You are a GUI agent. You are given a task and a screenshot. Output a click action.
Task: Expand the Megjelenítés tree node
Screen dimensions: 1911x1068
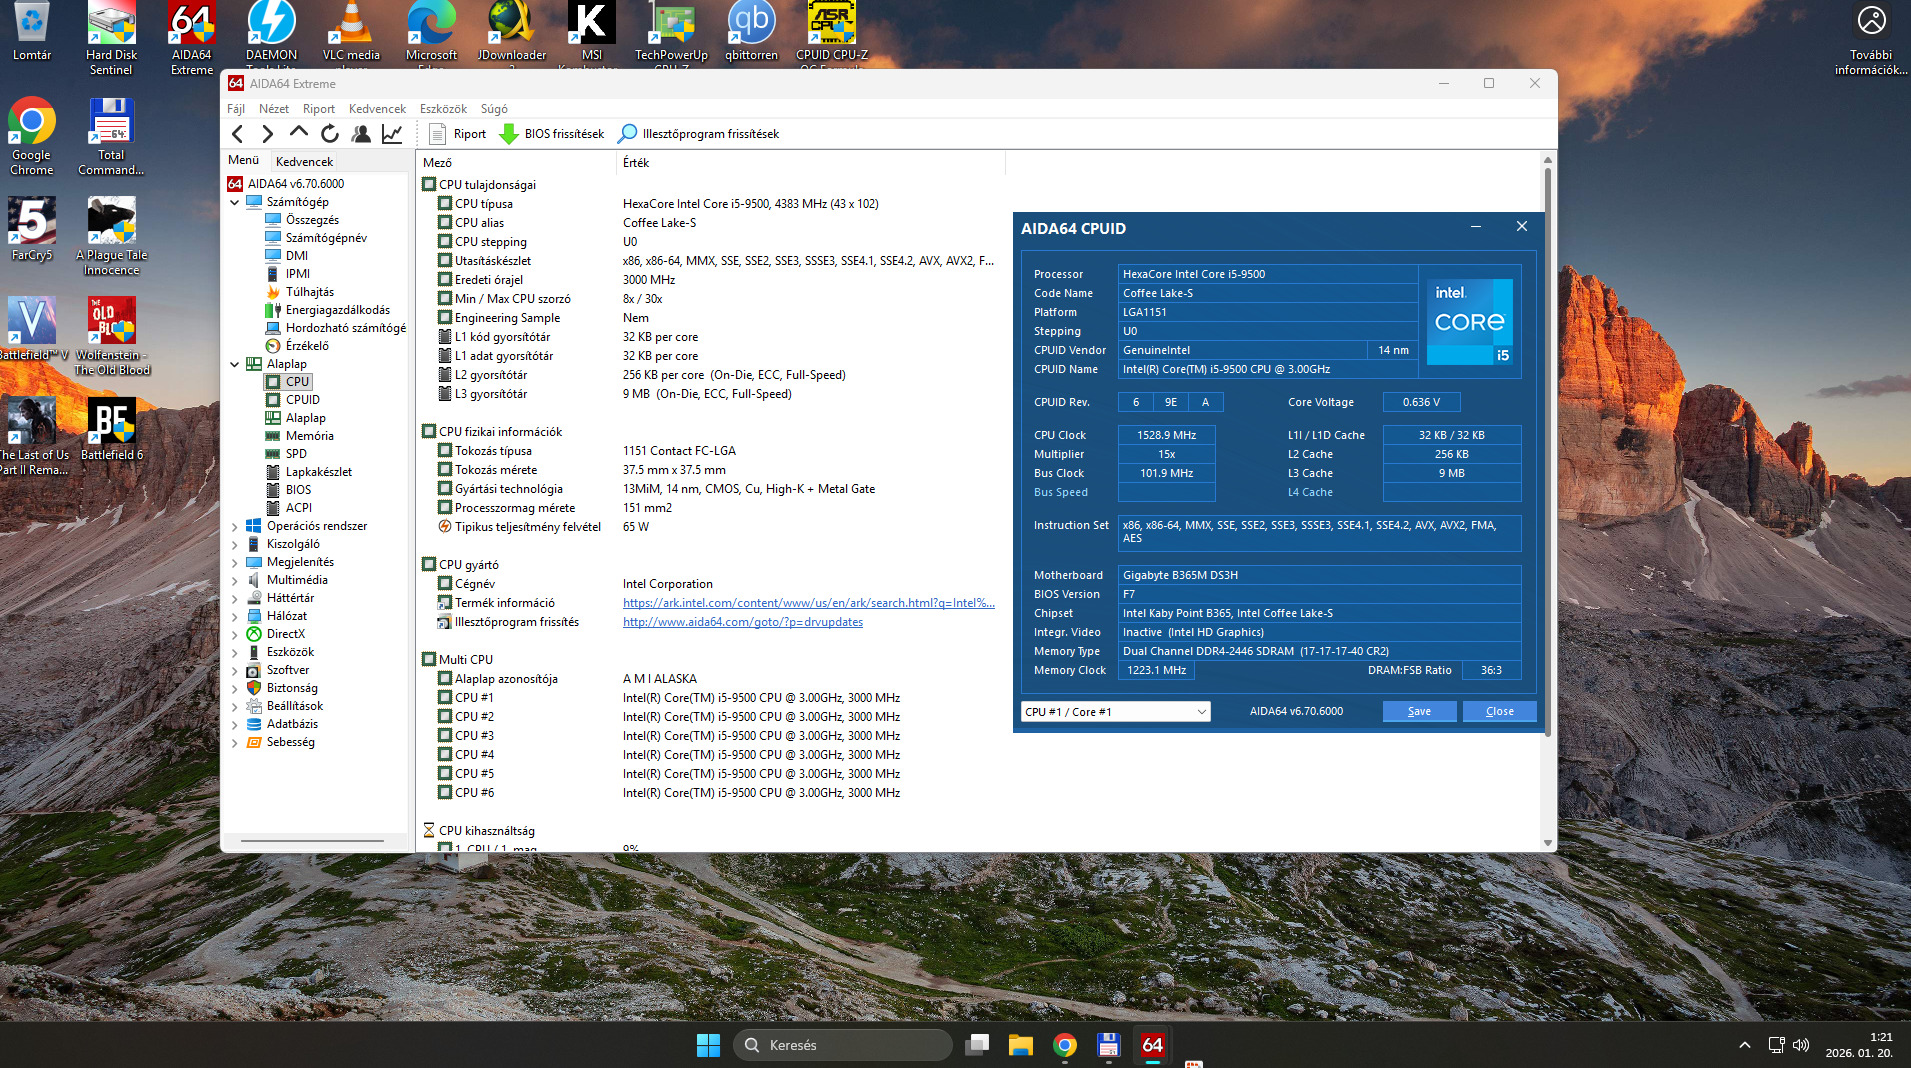point(235,562)
